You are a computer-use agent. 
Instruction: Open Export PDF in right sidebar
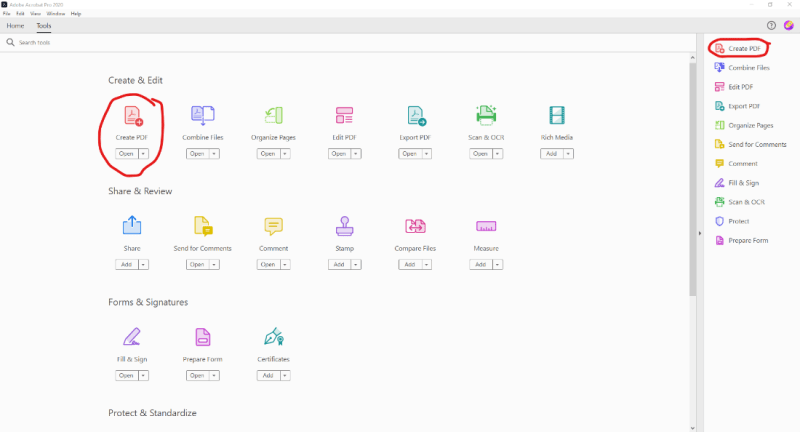tap(737, 106)
